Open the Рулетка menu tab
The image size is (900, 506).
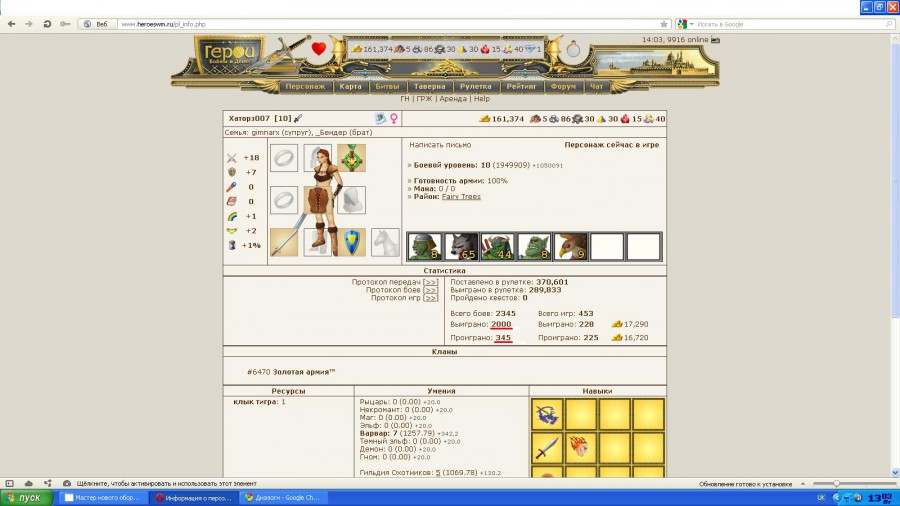pyautogui.click(x=475, y=87)
